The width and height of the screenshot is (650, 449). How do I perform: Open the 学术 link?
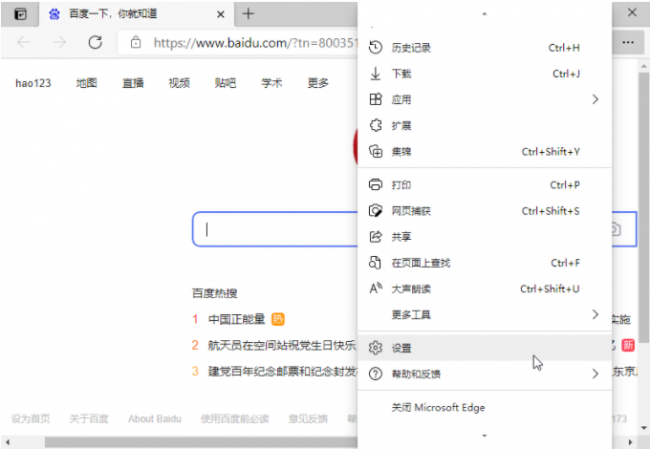pos(272,83)
